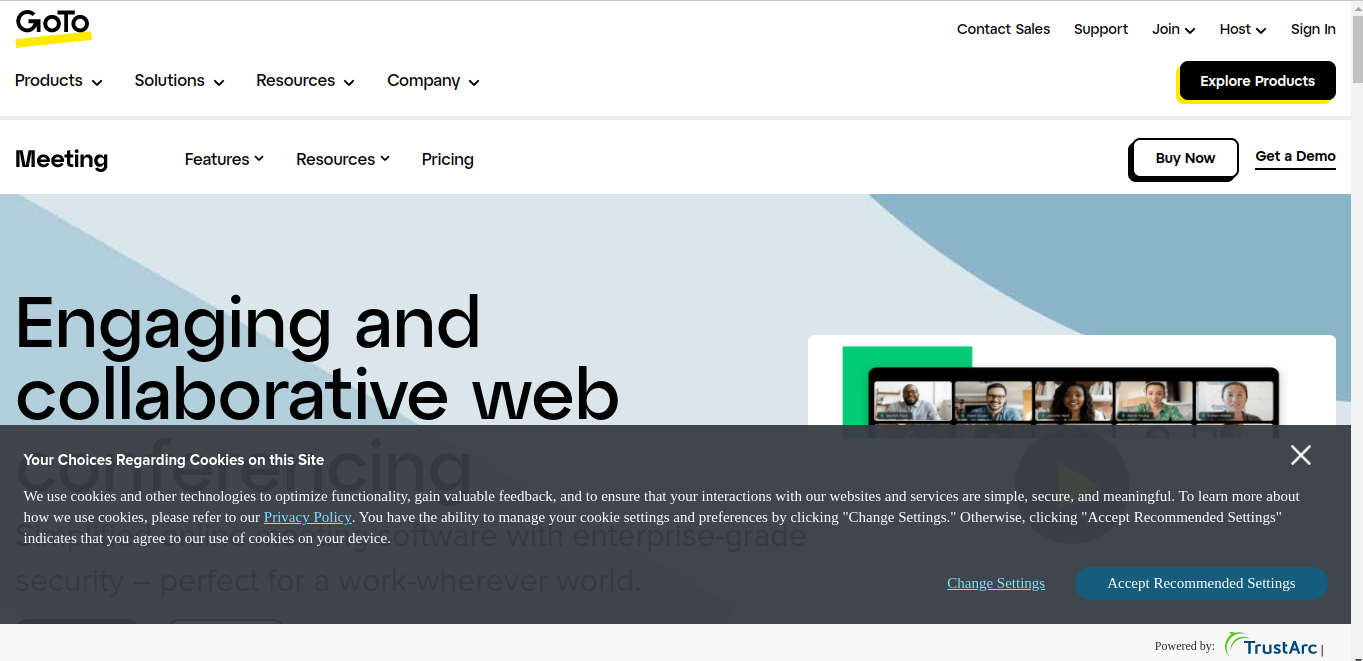Go to the Pricing page
Screen dimensions: 1363x661
coord(448,159)
